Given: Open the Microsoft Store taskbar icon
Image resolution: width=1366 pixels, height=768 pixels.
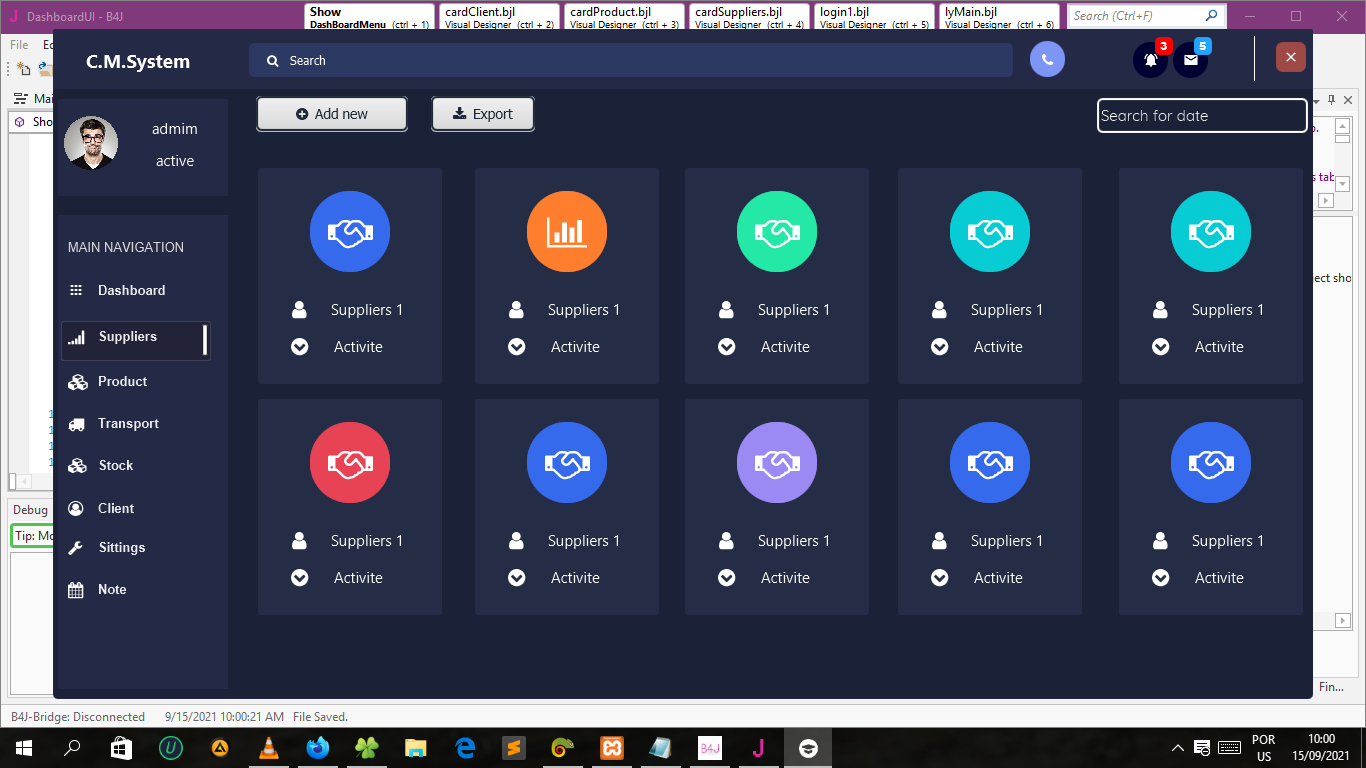Looking at the screenshot, I should (121, 748).
